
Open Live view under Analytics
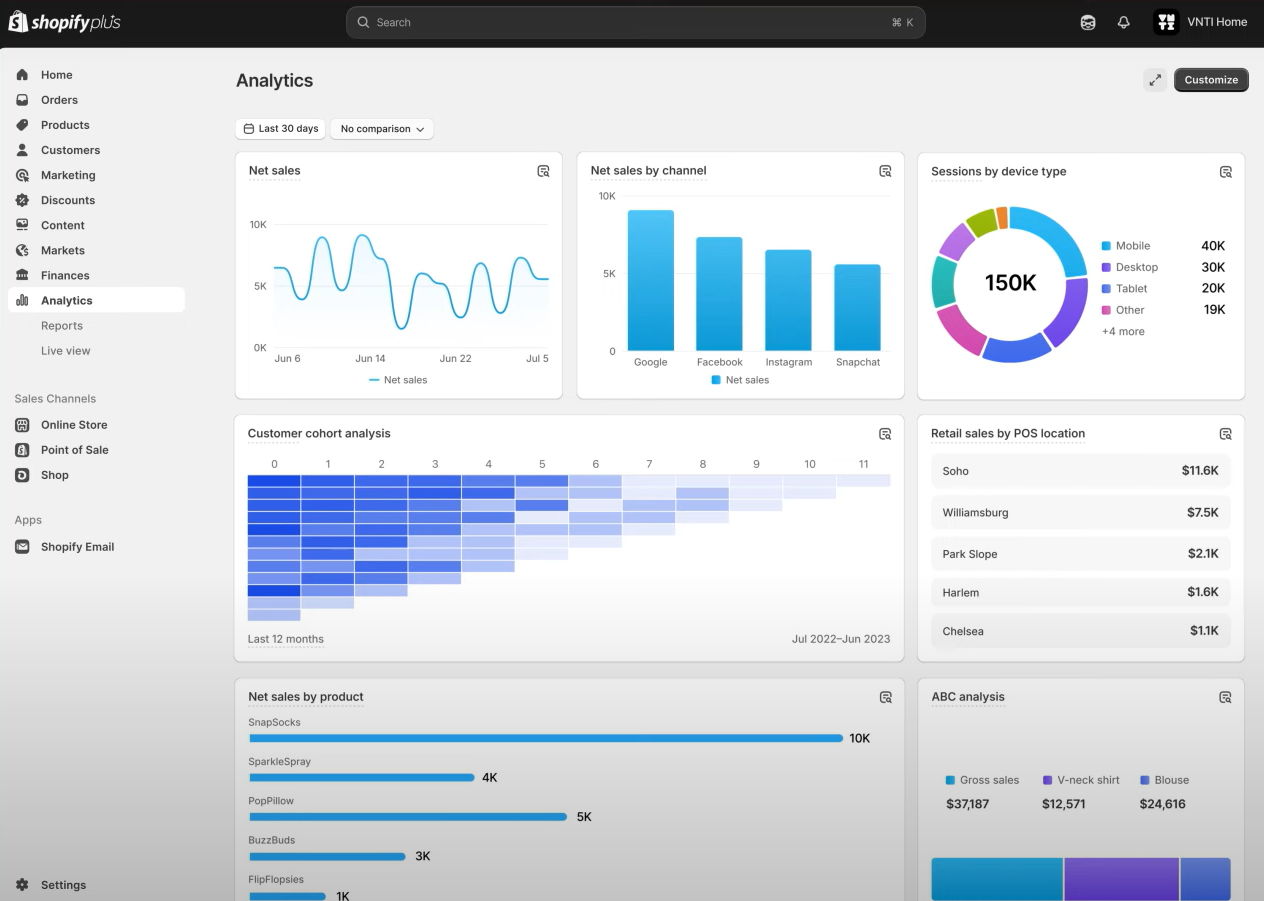tap(66, 351)
